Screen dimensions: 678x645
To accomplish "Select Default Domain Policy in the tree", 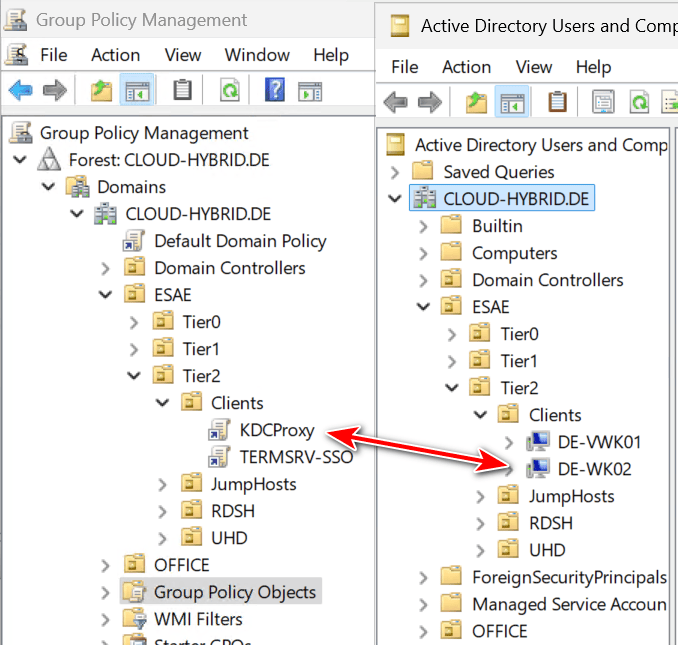I will (x=240, y=241).
